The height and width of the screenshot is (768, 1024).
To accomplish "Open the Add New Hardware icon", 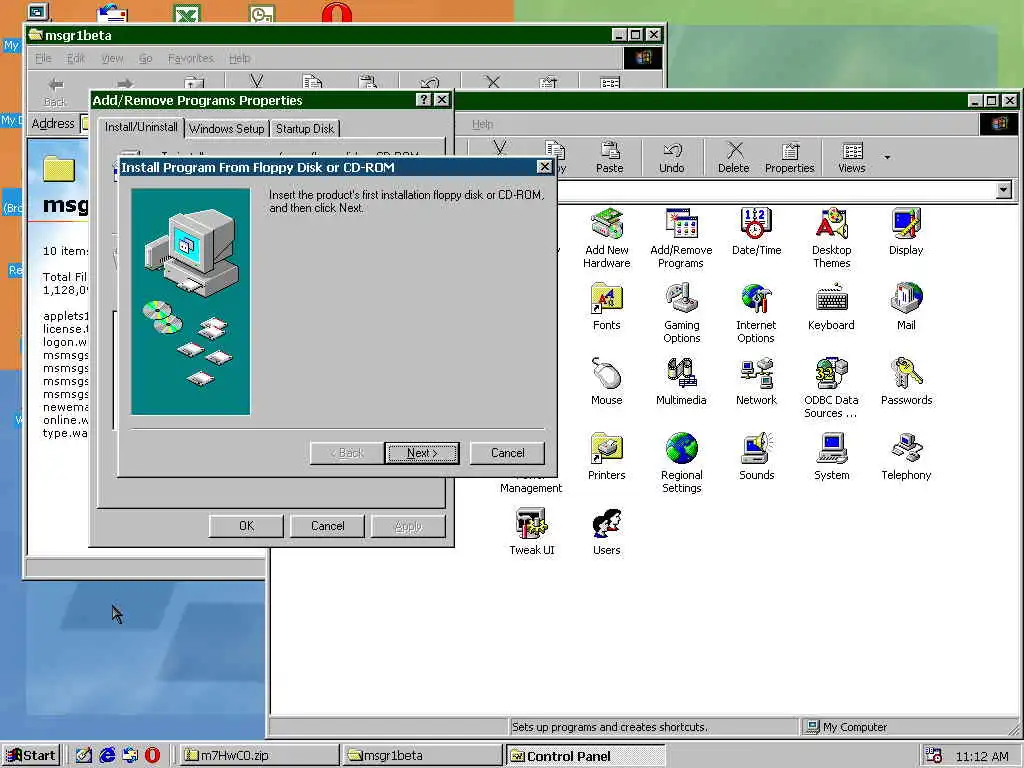I will [x=607, y=238].
